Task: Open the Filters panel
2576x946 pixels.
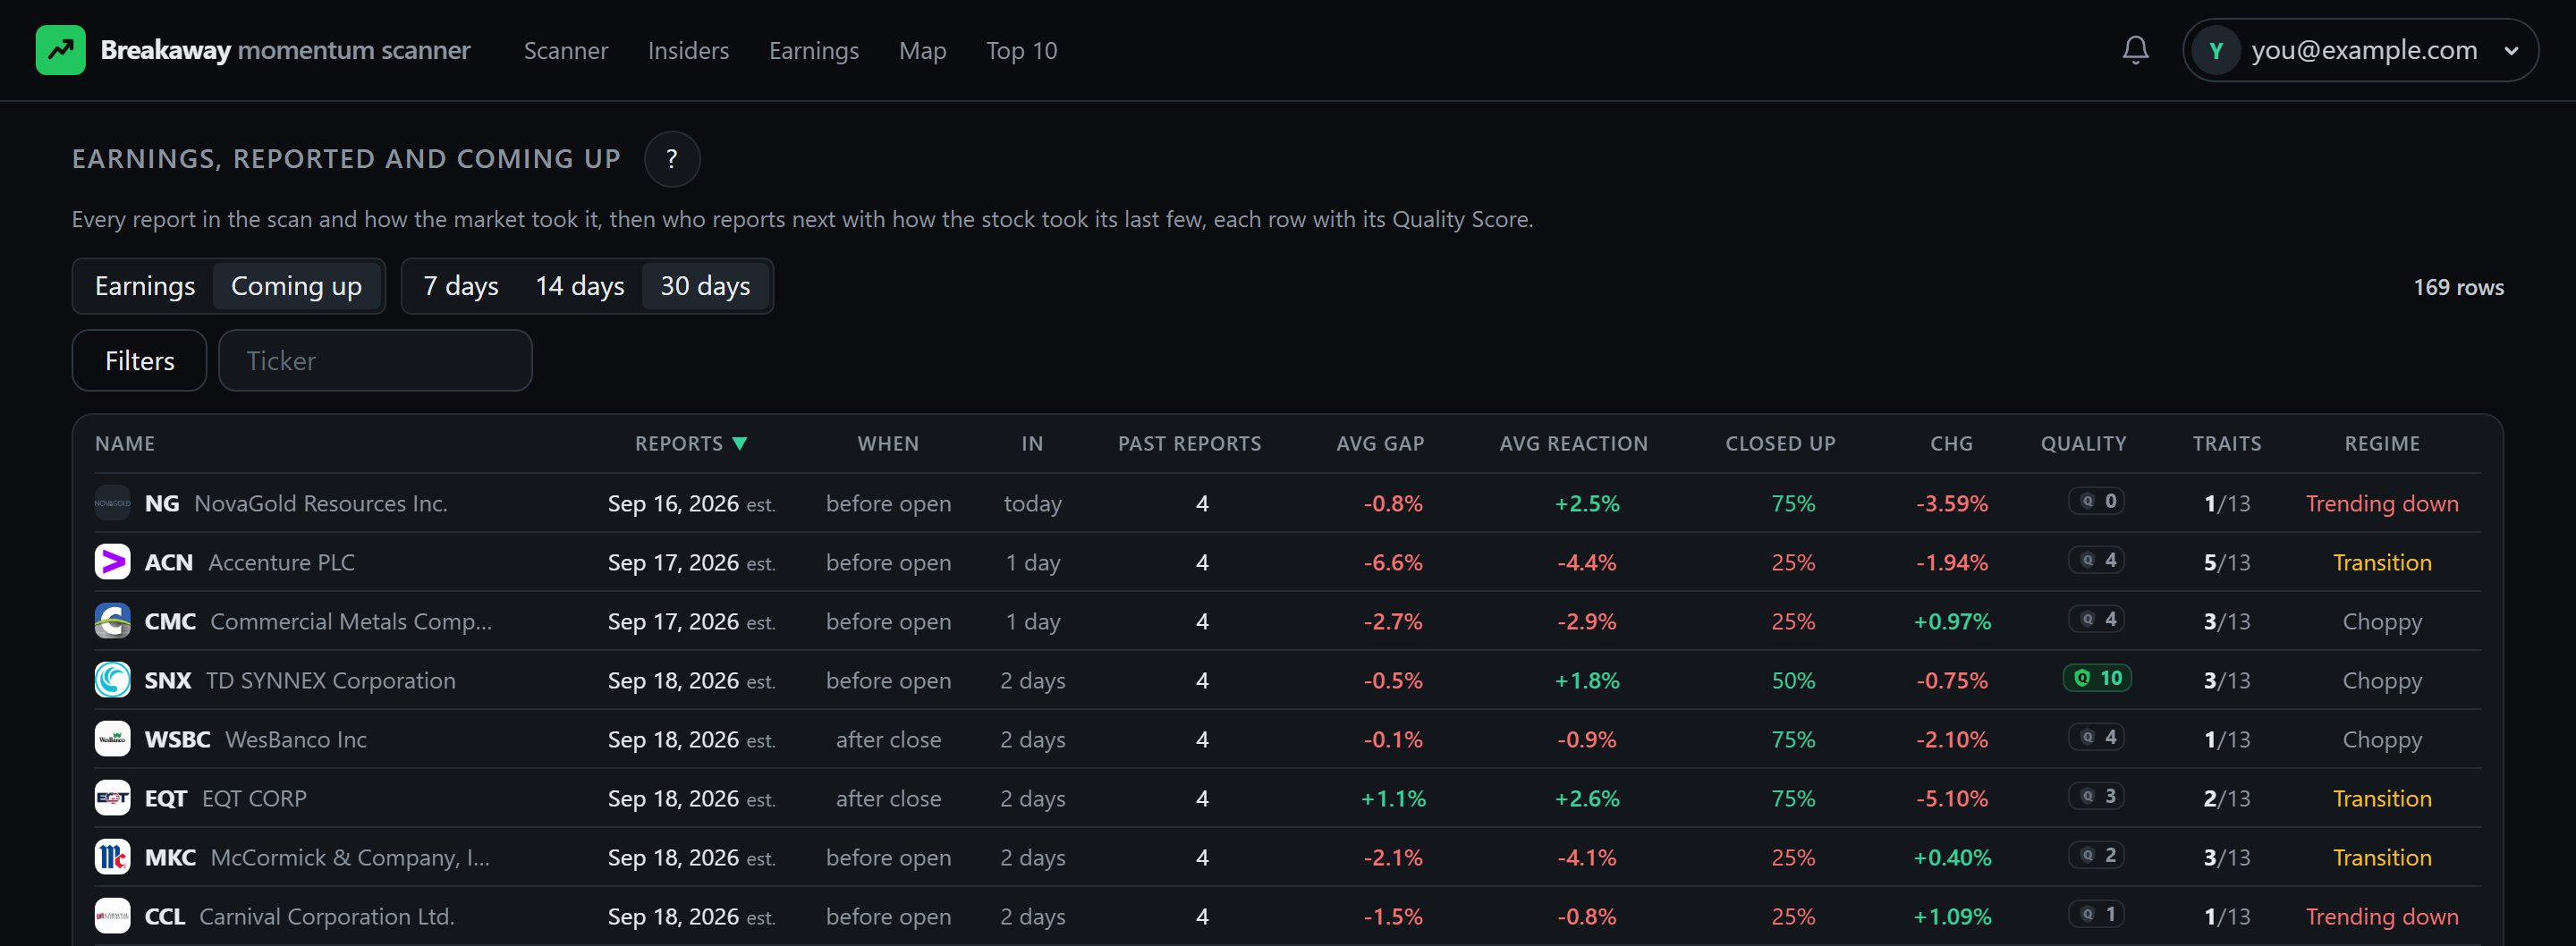Action: pos(140,360)
